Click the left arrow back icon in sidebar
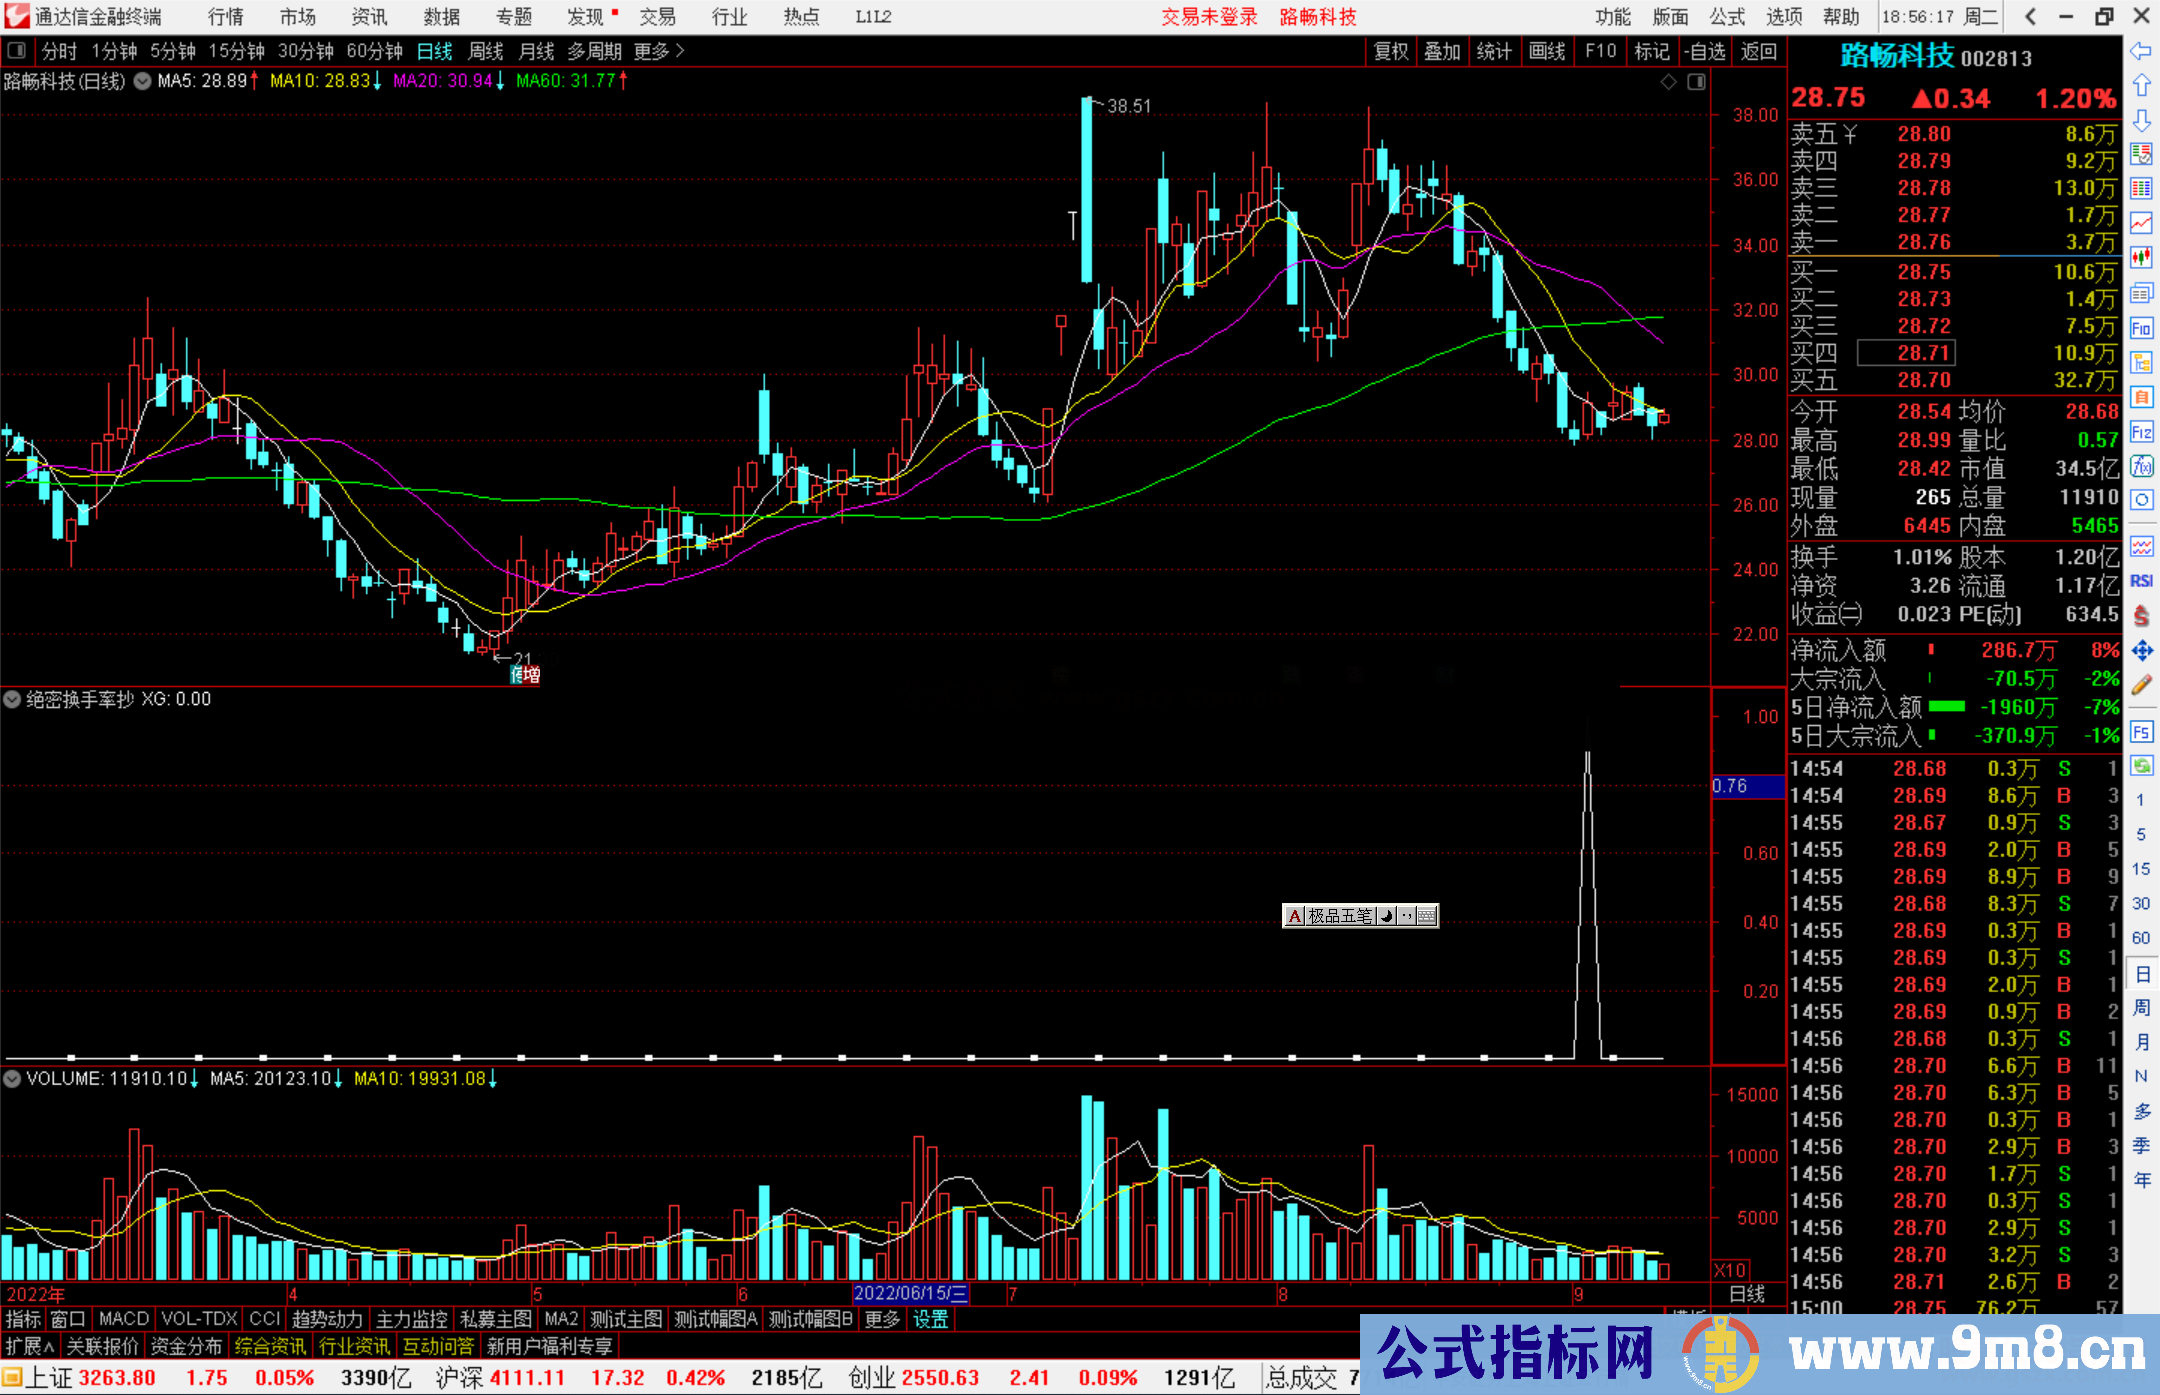Image resolution: width=2160 pixels, height=1395 pixels. (x=2141, y=51)
